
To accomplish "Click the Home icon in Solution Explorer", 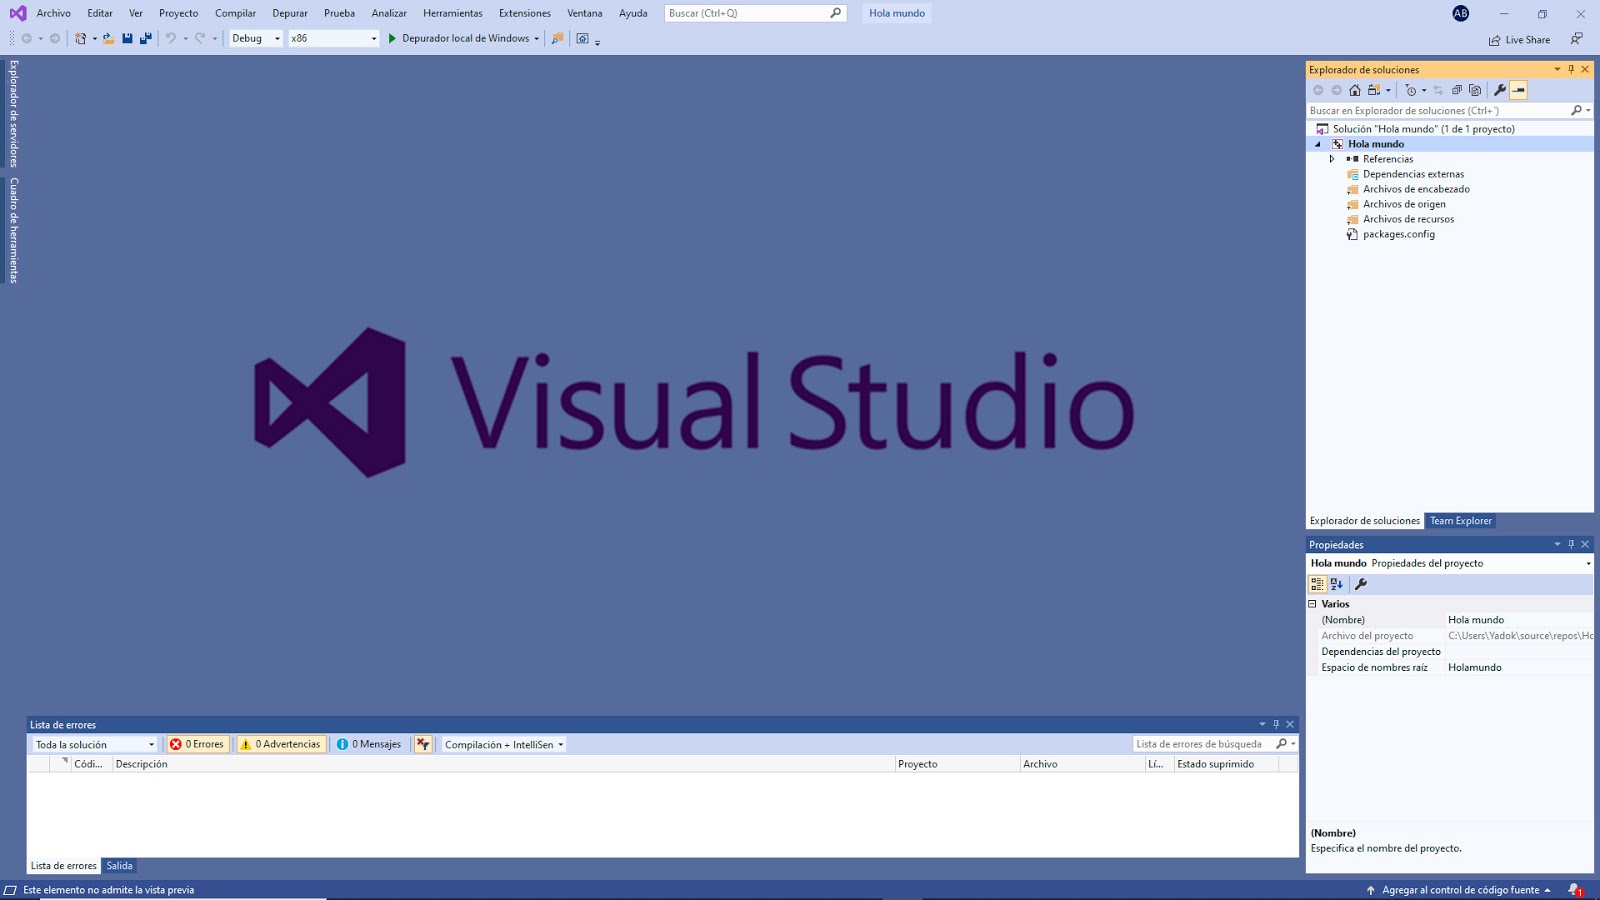I will click(1354, 90).
